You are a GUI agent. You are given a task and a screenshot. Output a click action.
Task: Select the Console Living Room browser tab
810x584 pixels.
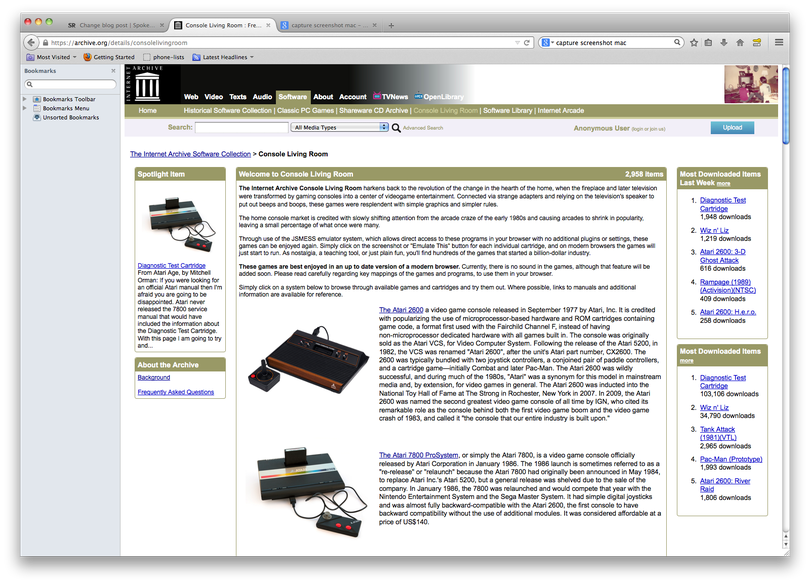click(222, 25)
